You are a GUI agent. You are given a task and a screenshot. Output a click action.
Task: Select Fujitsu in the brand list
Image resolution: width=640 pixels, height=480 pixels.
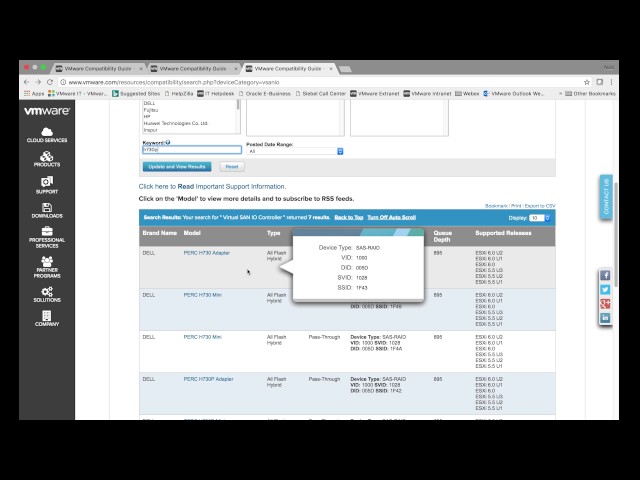click(151, 110)
